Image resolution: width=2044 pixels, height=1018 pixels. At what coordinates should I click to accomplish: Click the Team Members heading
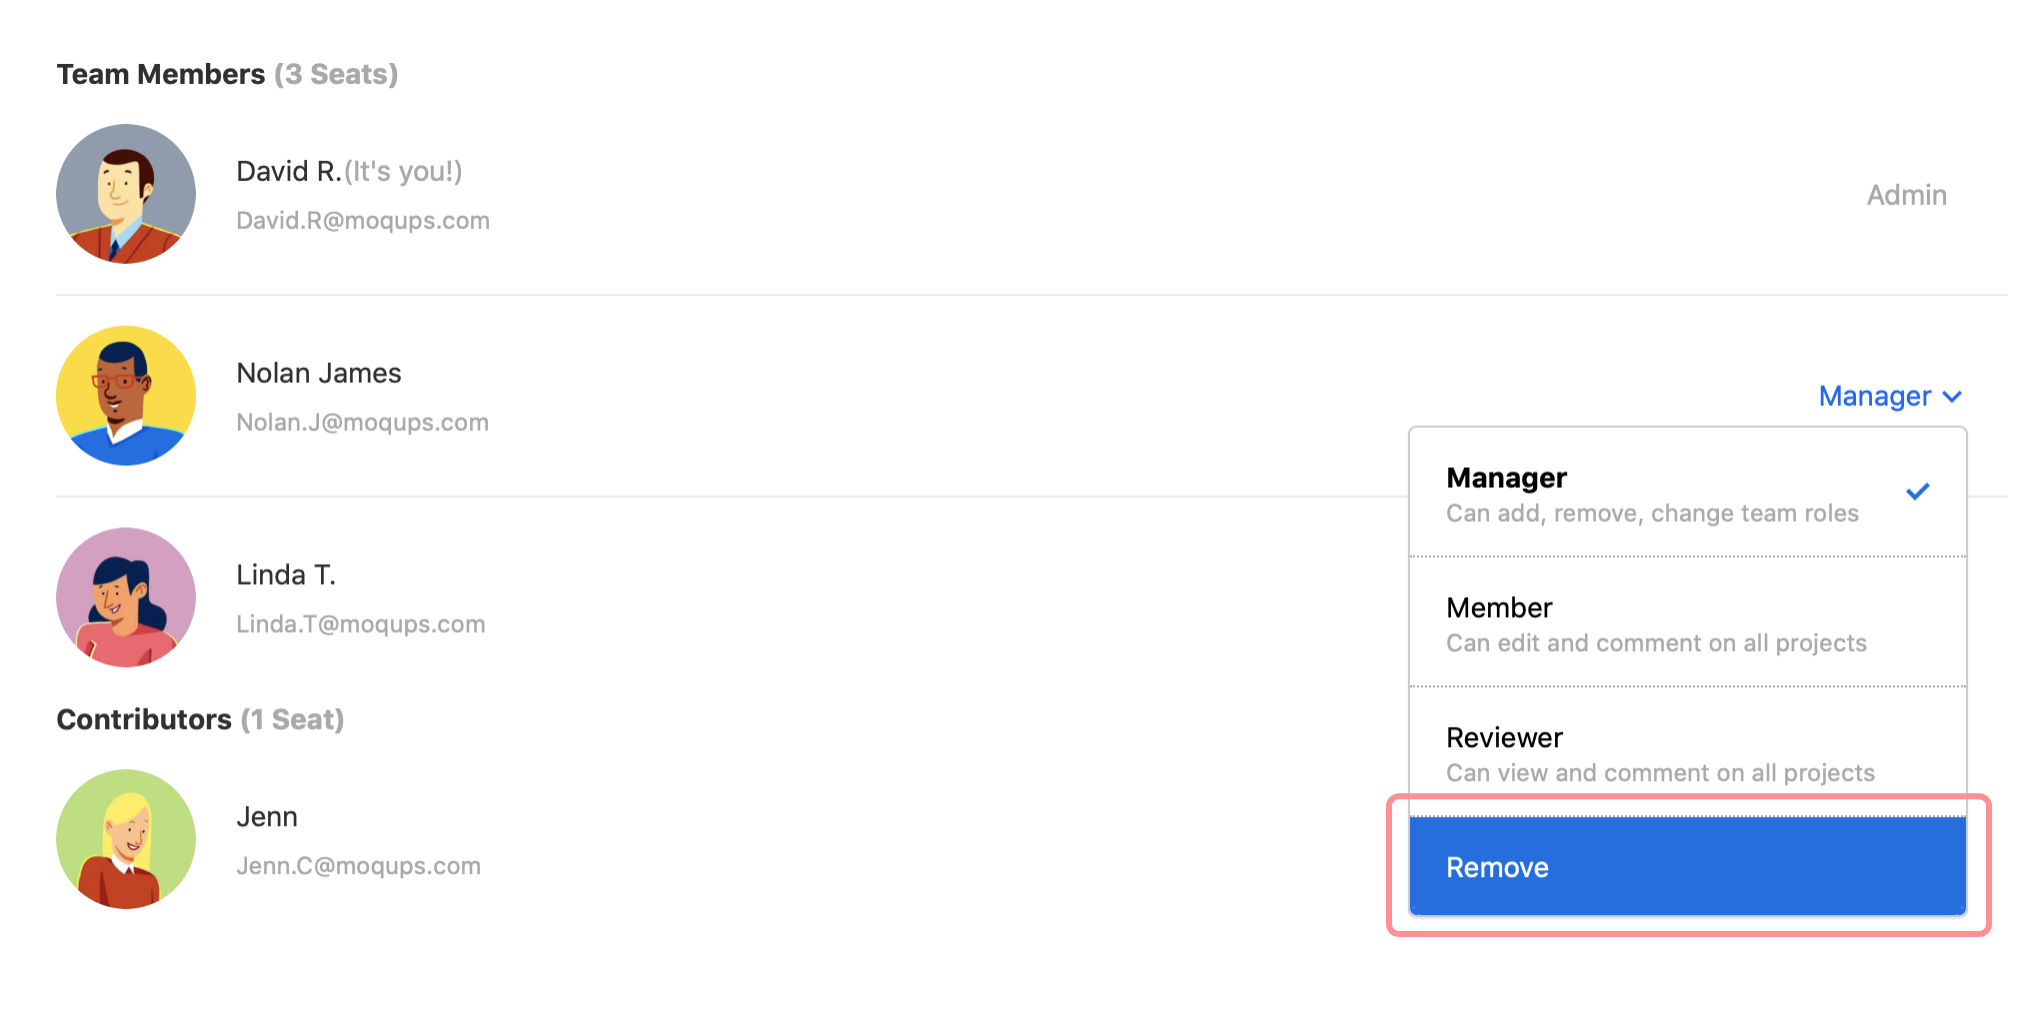161,74
